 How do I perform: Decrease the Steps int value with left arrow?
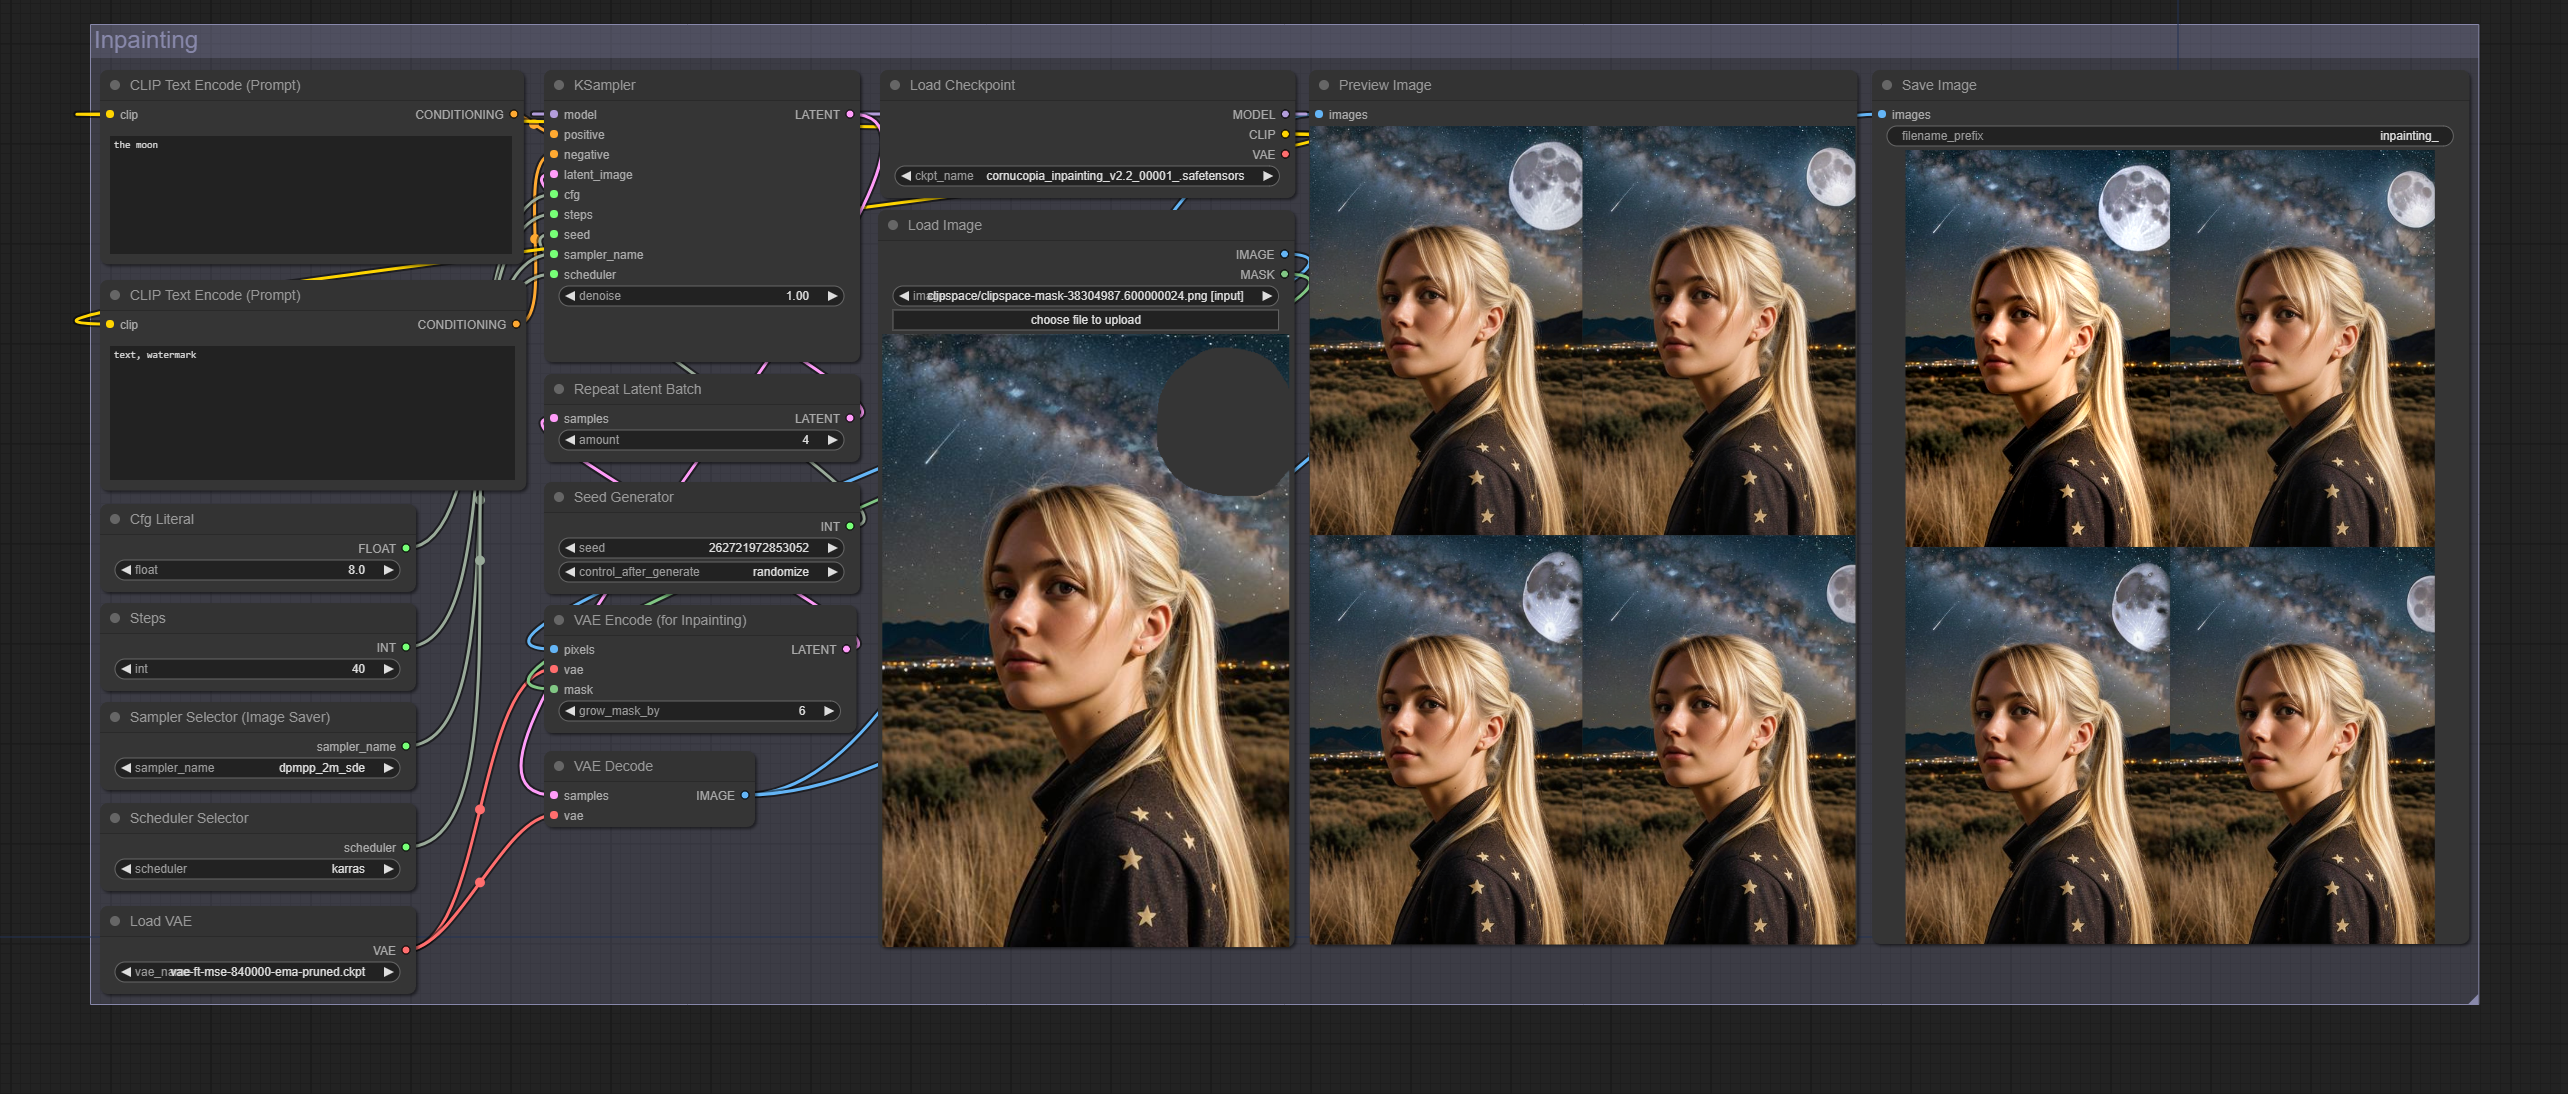126,669
